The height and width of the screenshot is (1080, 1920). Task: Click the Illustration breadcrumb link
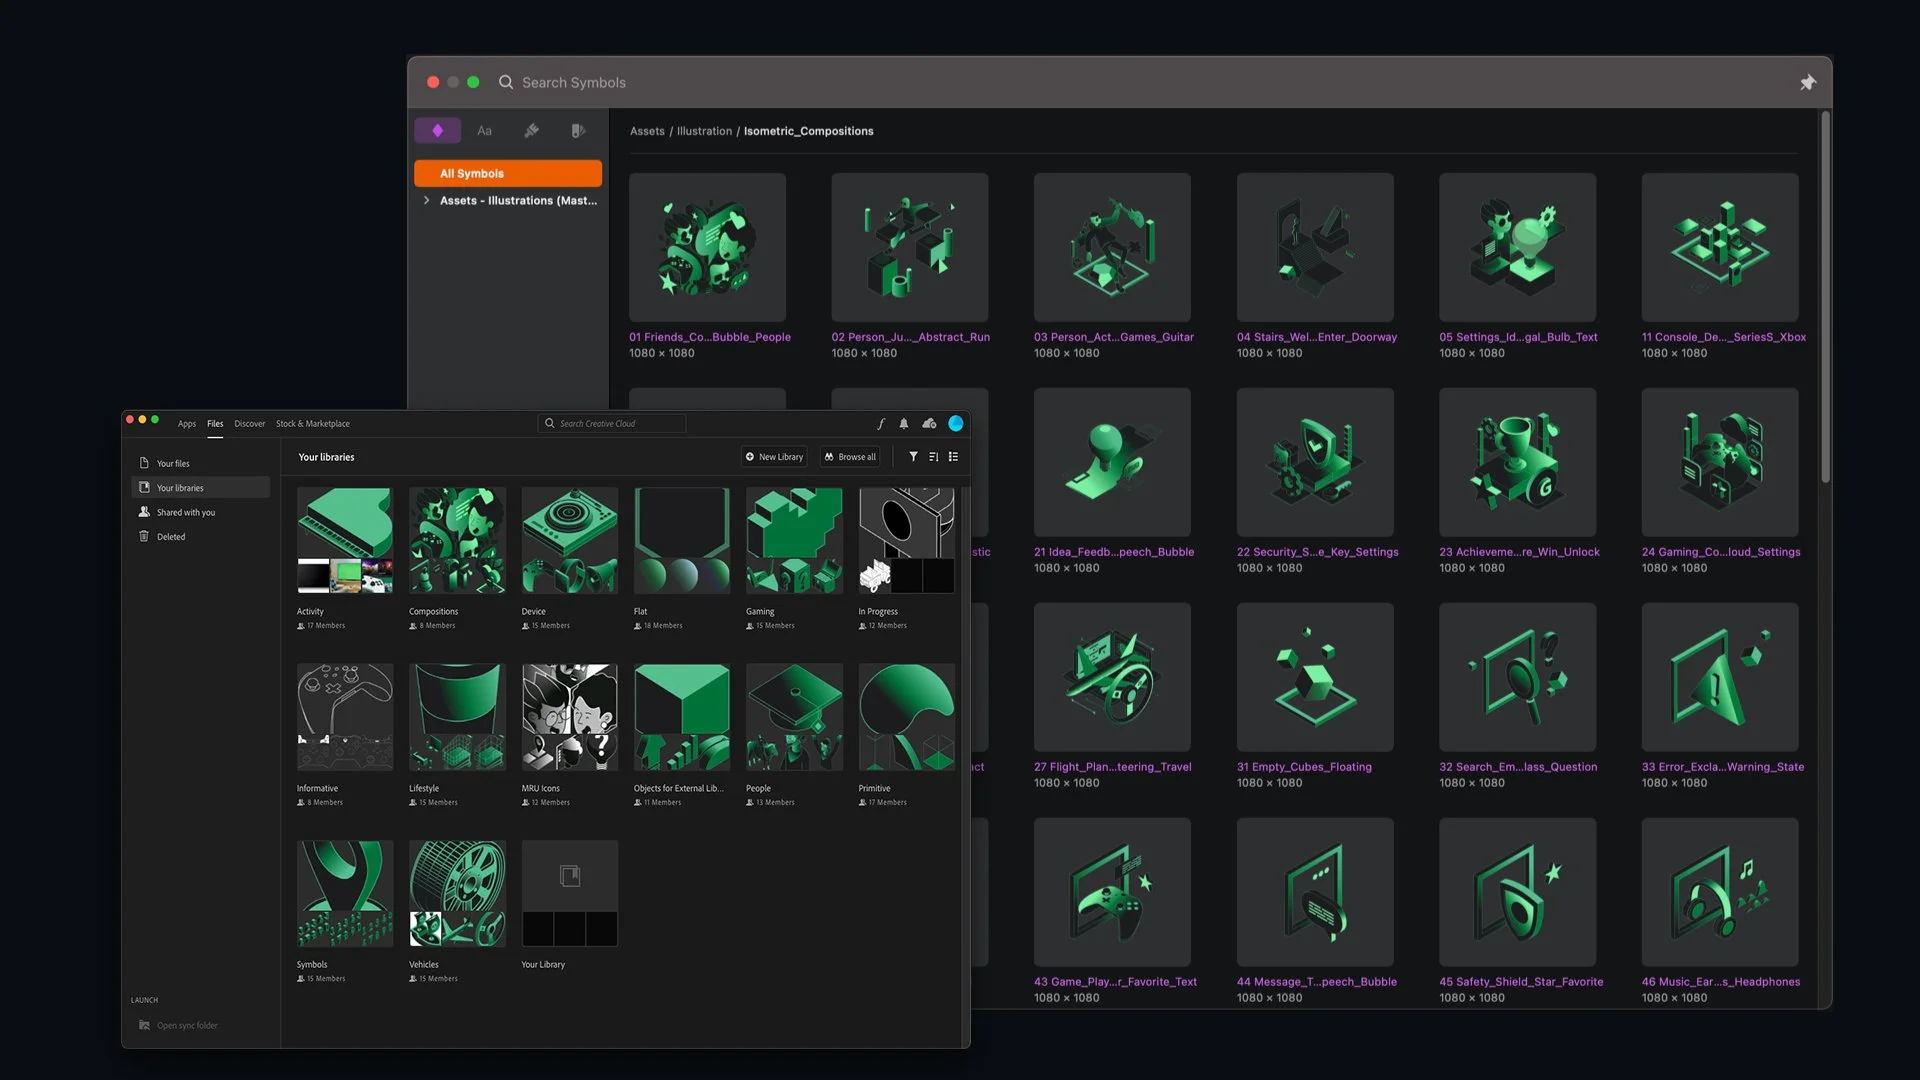(x=704, y=132)
